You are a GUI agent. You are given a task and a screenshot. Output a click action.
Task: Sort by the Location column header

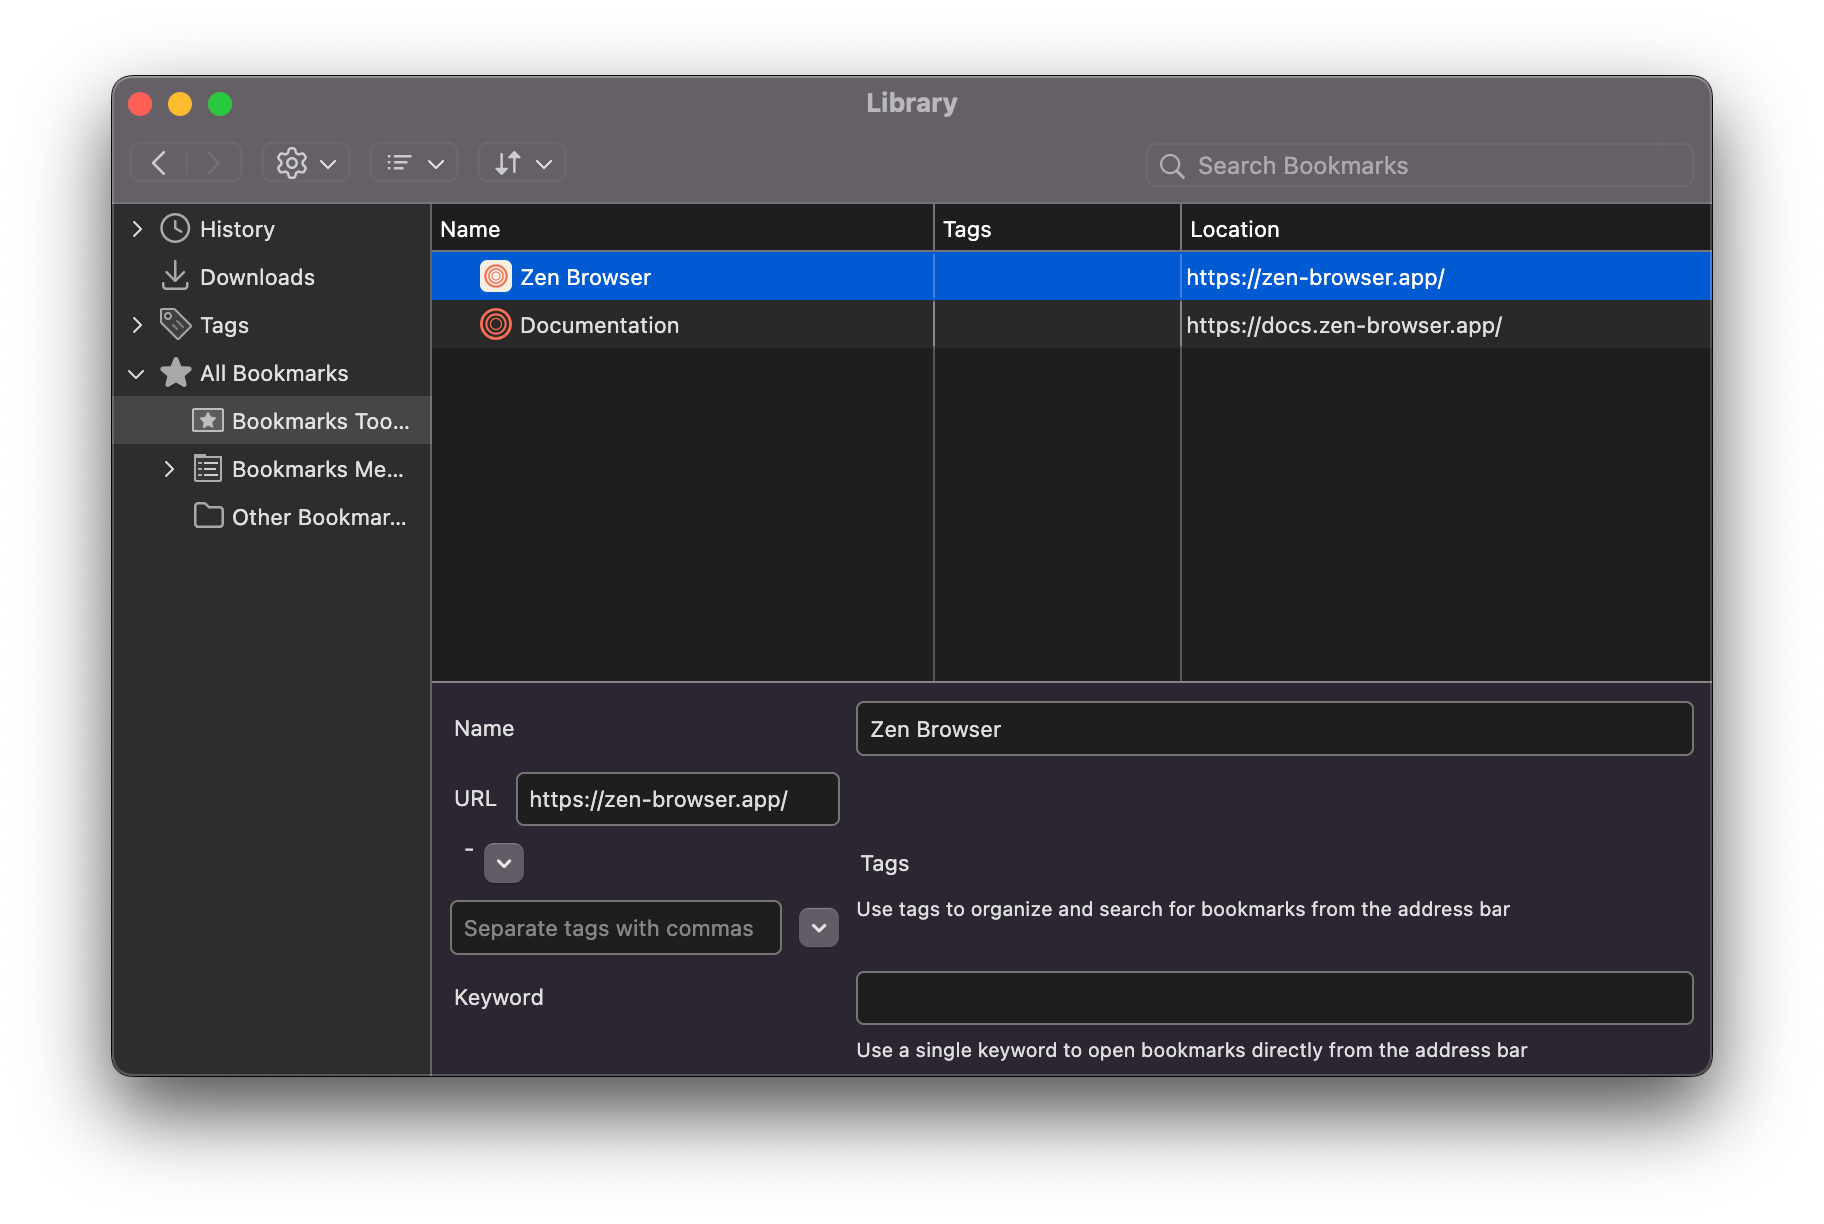click(x=1446, y=229)
